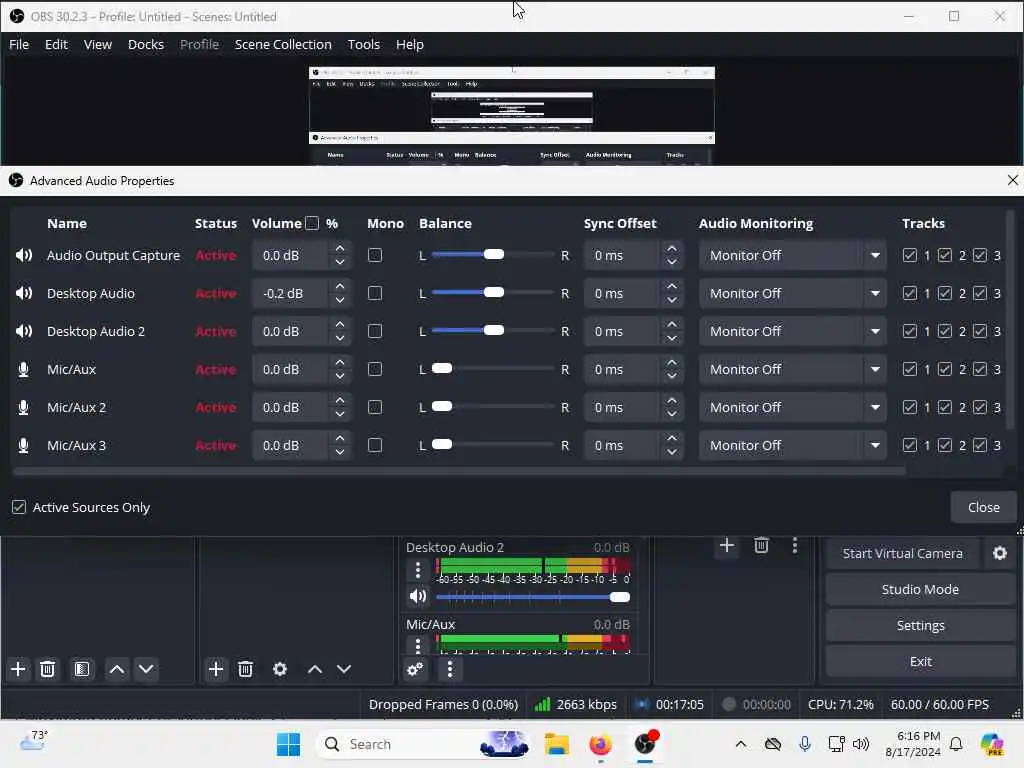Viewport: 1024px width, 768px height.
Task: Open Audio Monitoring dropdown for Mic/Aux
Action: pos(792,370)
